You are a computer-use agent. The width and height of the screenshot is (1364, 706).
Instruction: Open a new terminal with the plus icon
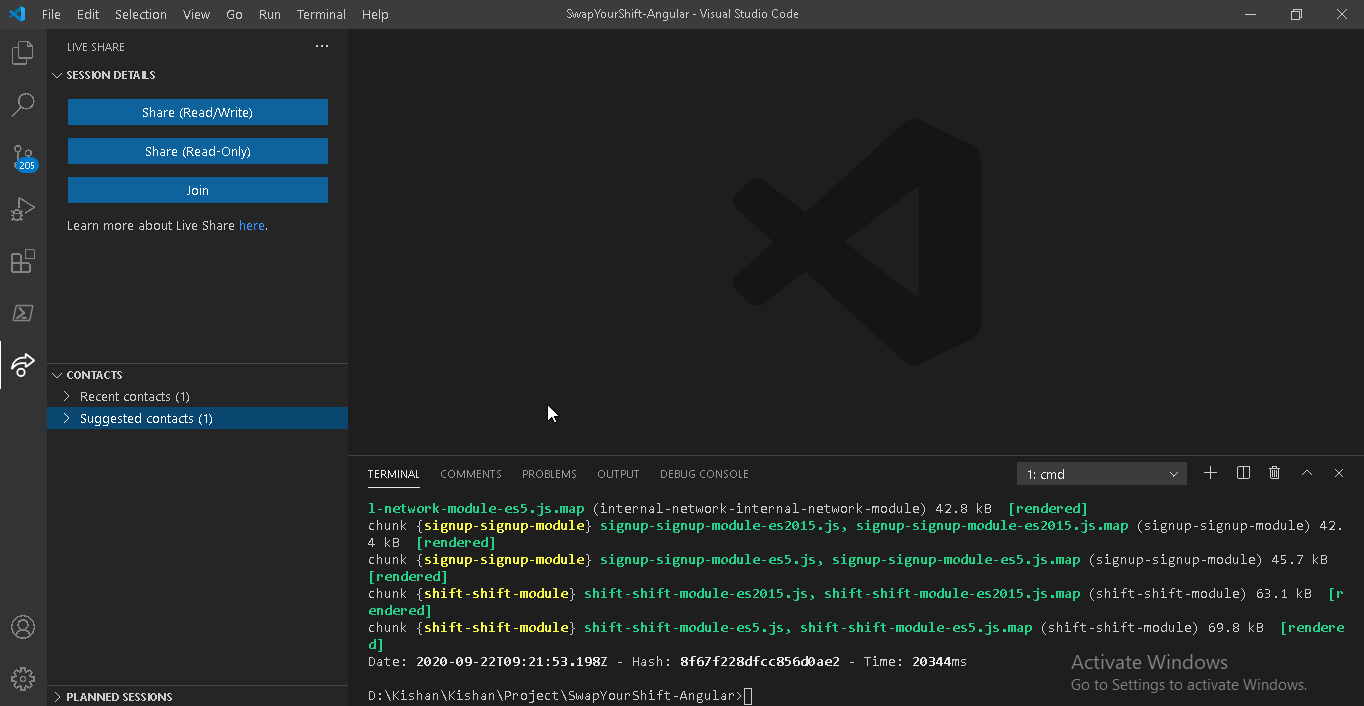pos(1210,472)
